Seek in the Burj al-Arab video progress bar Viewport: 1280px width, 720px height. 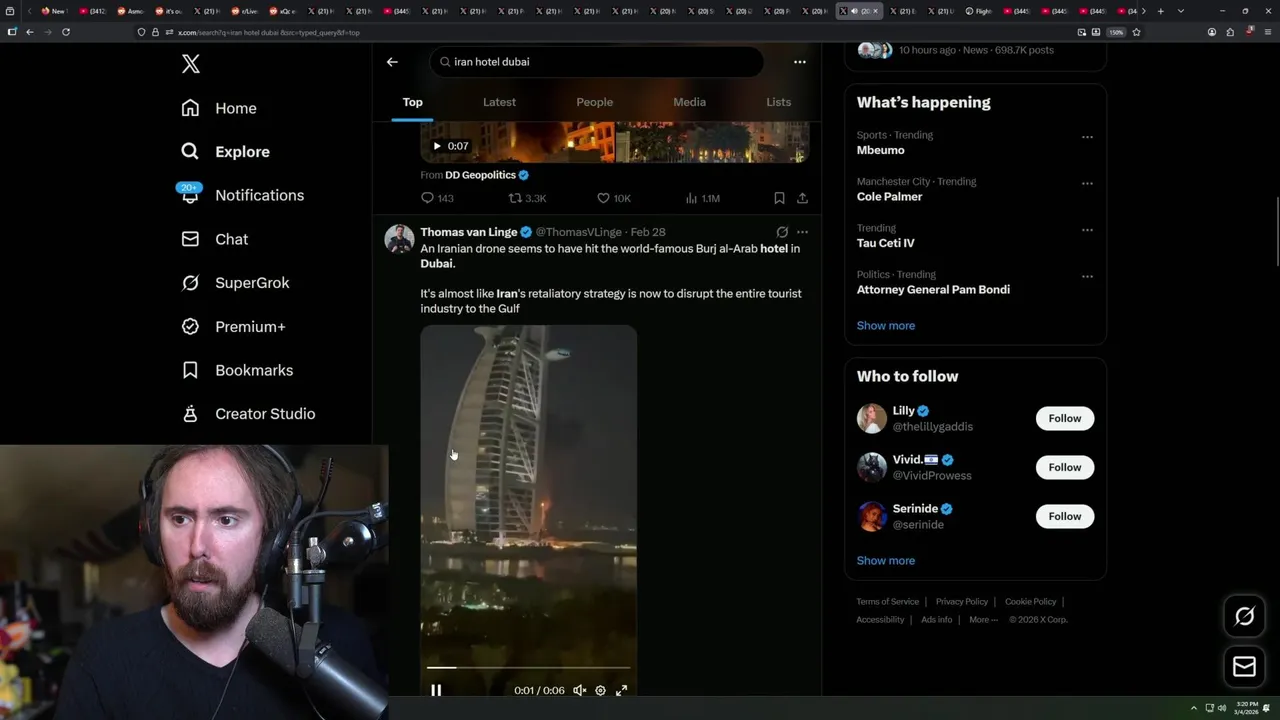pyautogui.click(x=528, y=667)
